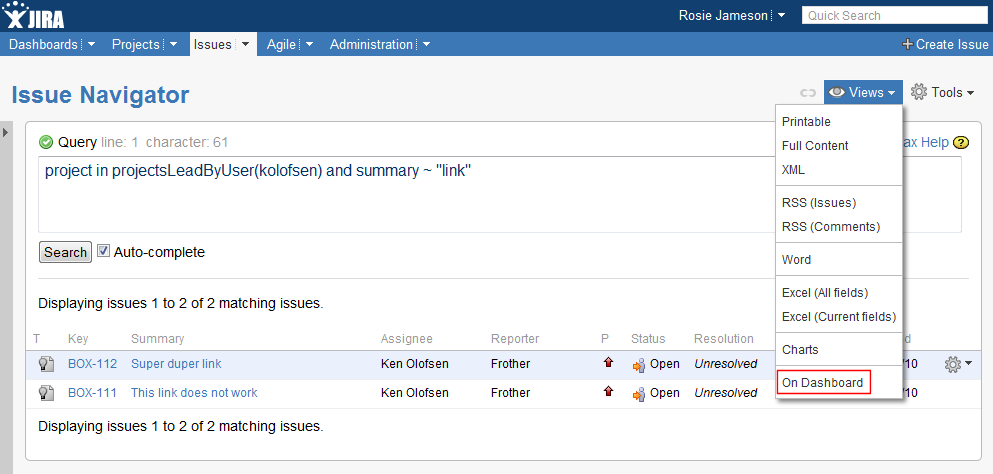The image size is (993, 474).
Task: Click Create Issue link
Action: pos(945,44)
